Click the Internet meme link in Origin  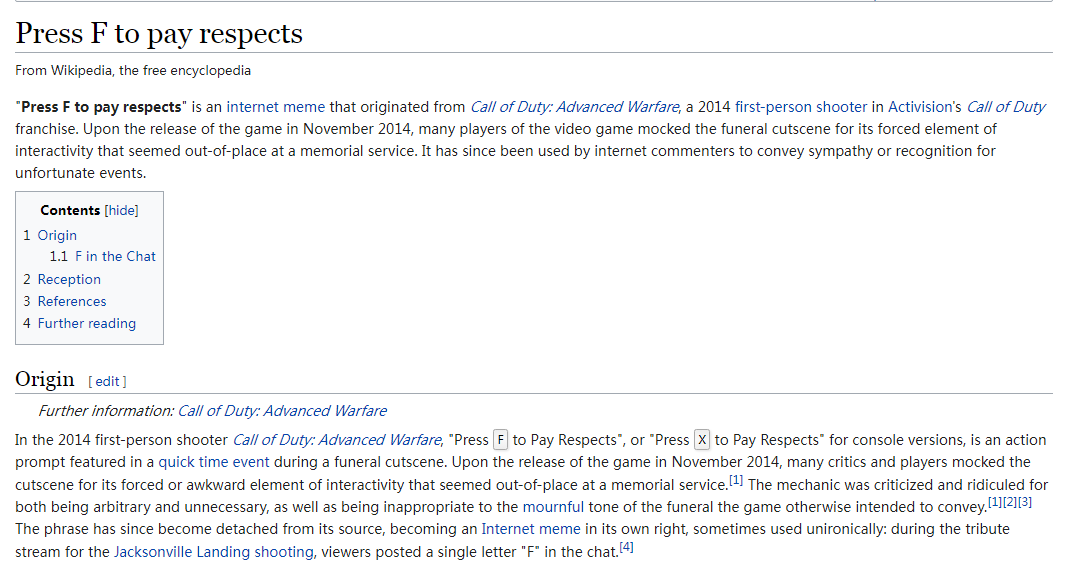coord(530,528)
